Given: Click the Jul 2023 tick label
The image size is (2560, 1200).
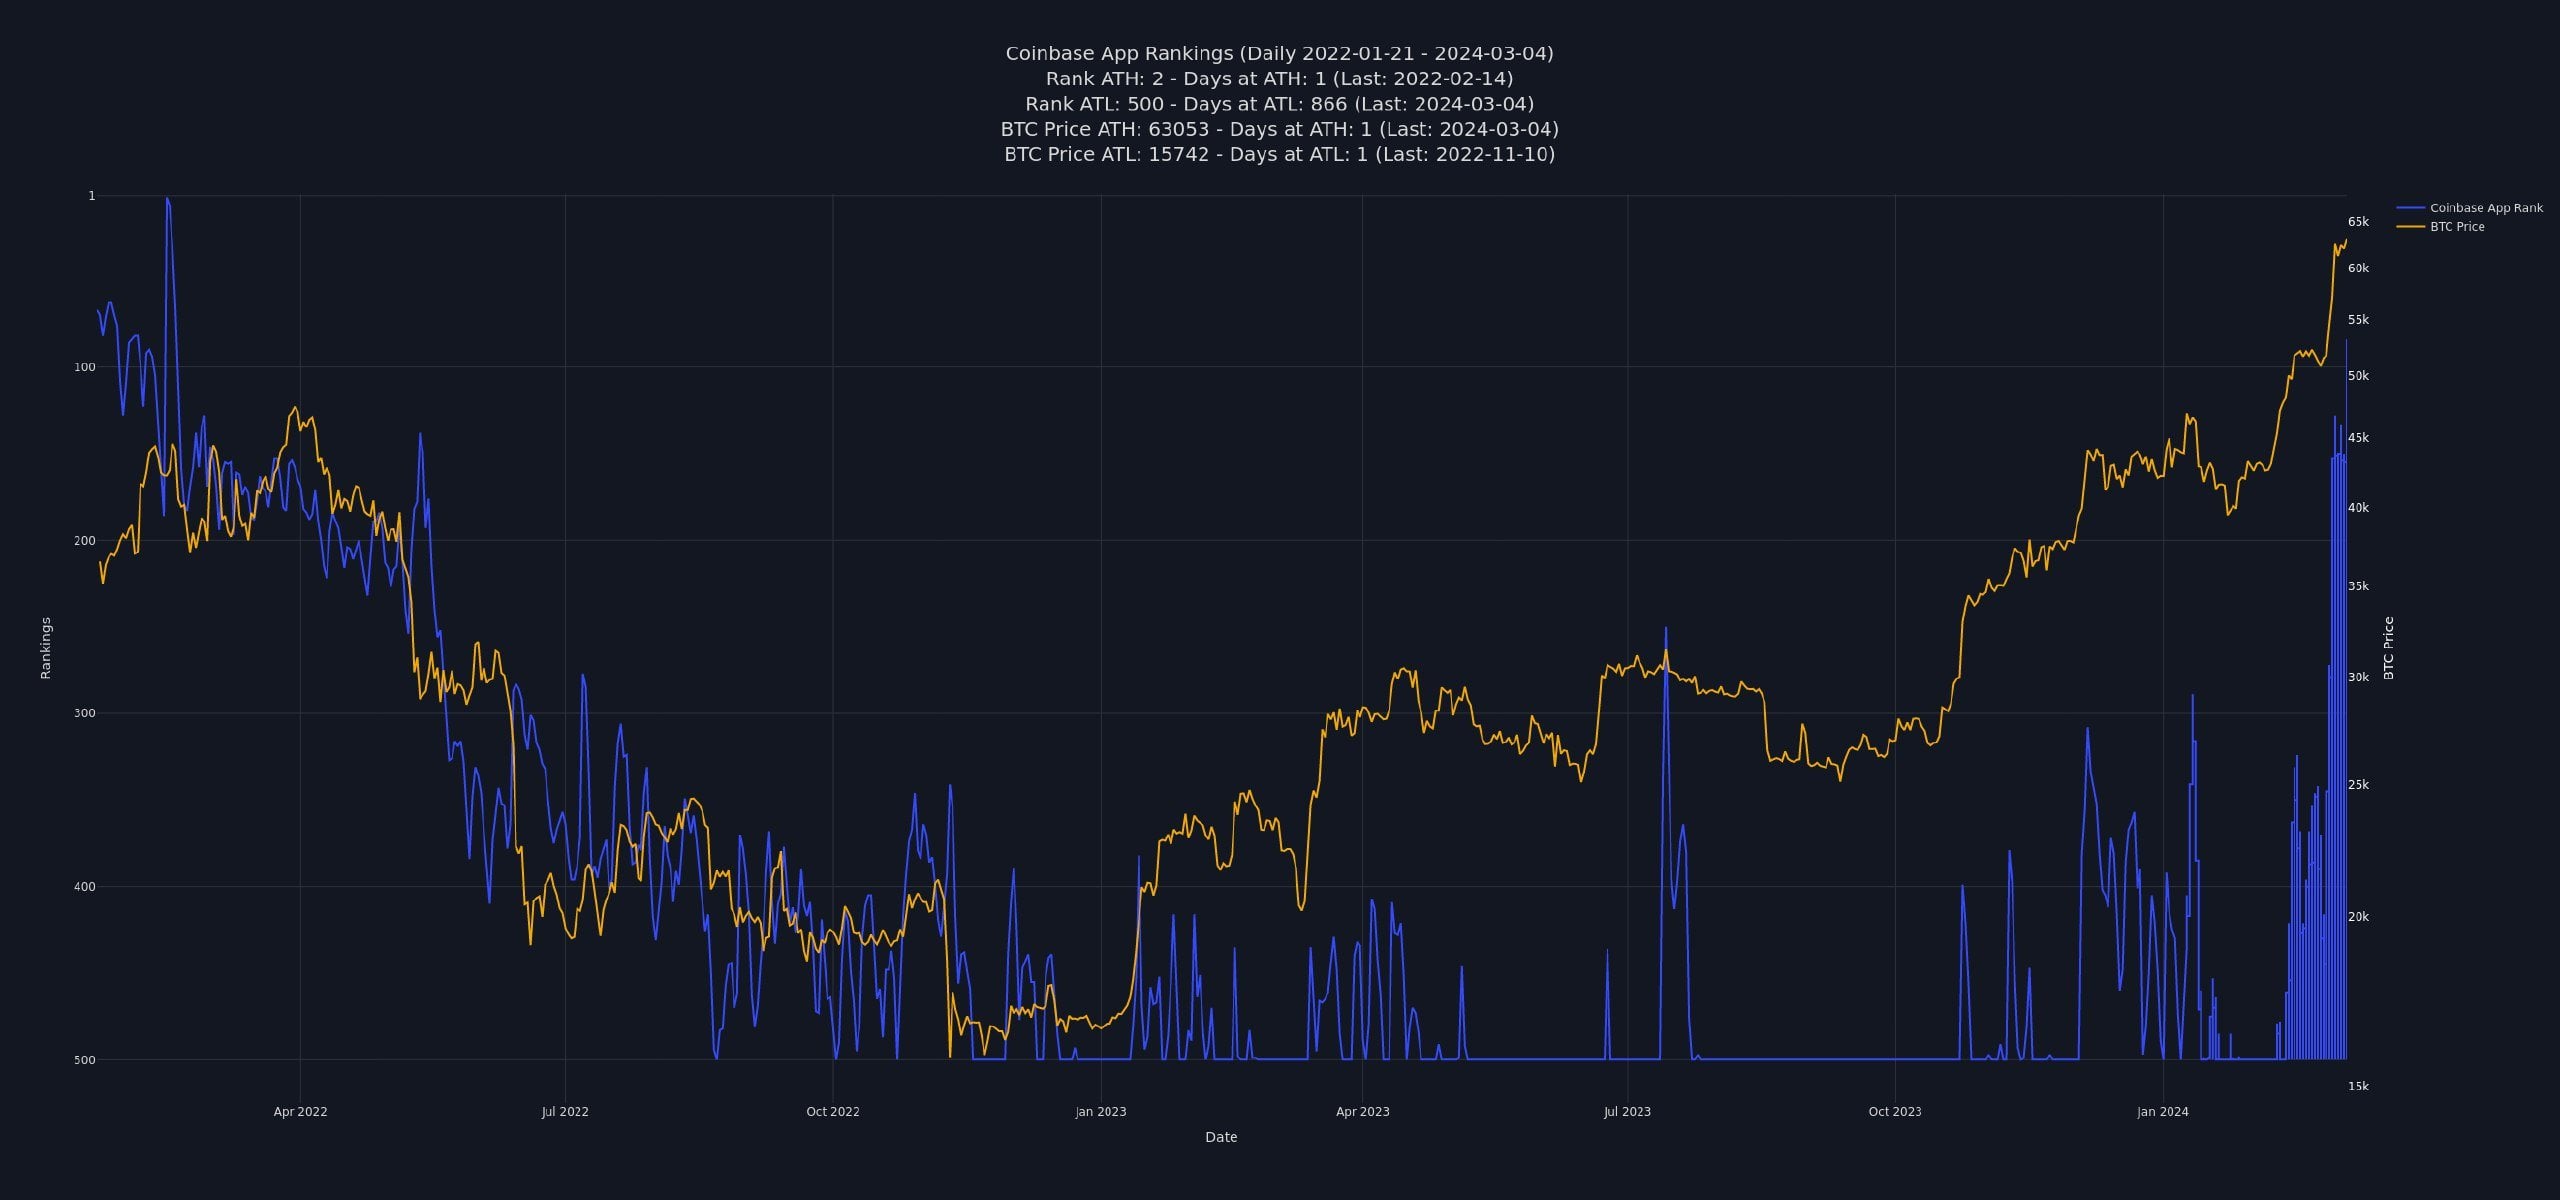Looking at the screenshot, I should (1629, 1111).
